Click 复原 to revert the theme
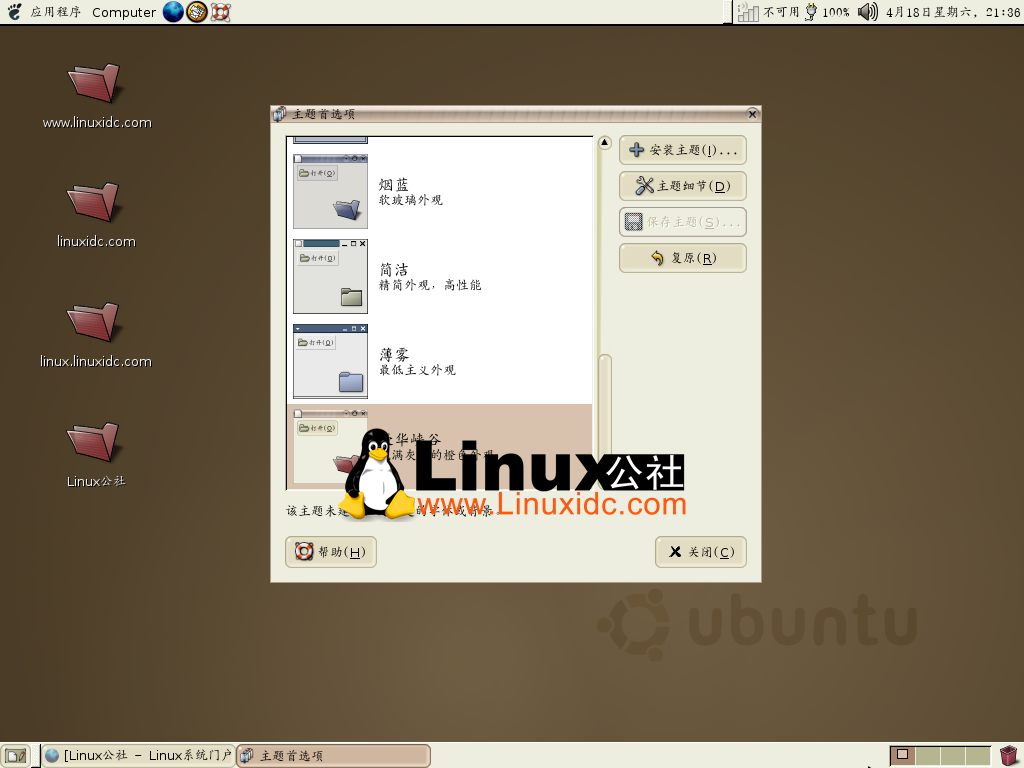The width and height of the screenshot is (1024, 768). pyautogui.click(x=682, y=257)
